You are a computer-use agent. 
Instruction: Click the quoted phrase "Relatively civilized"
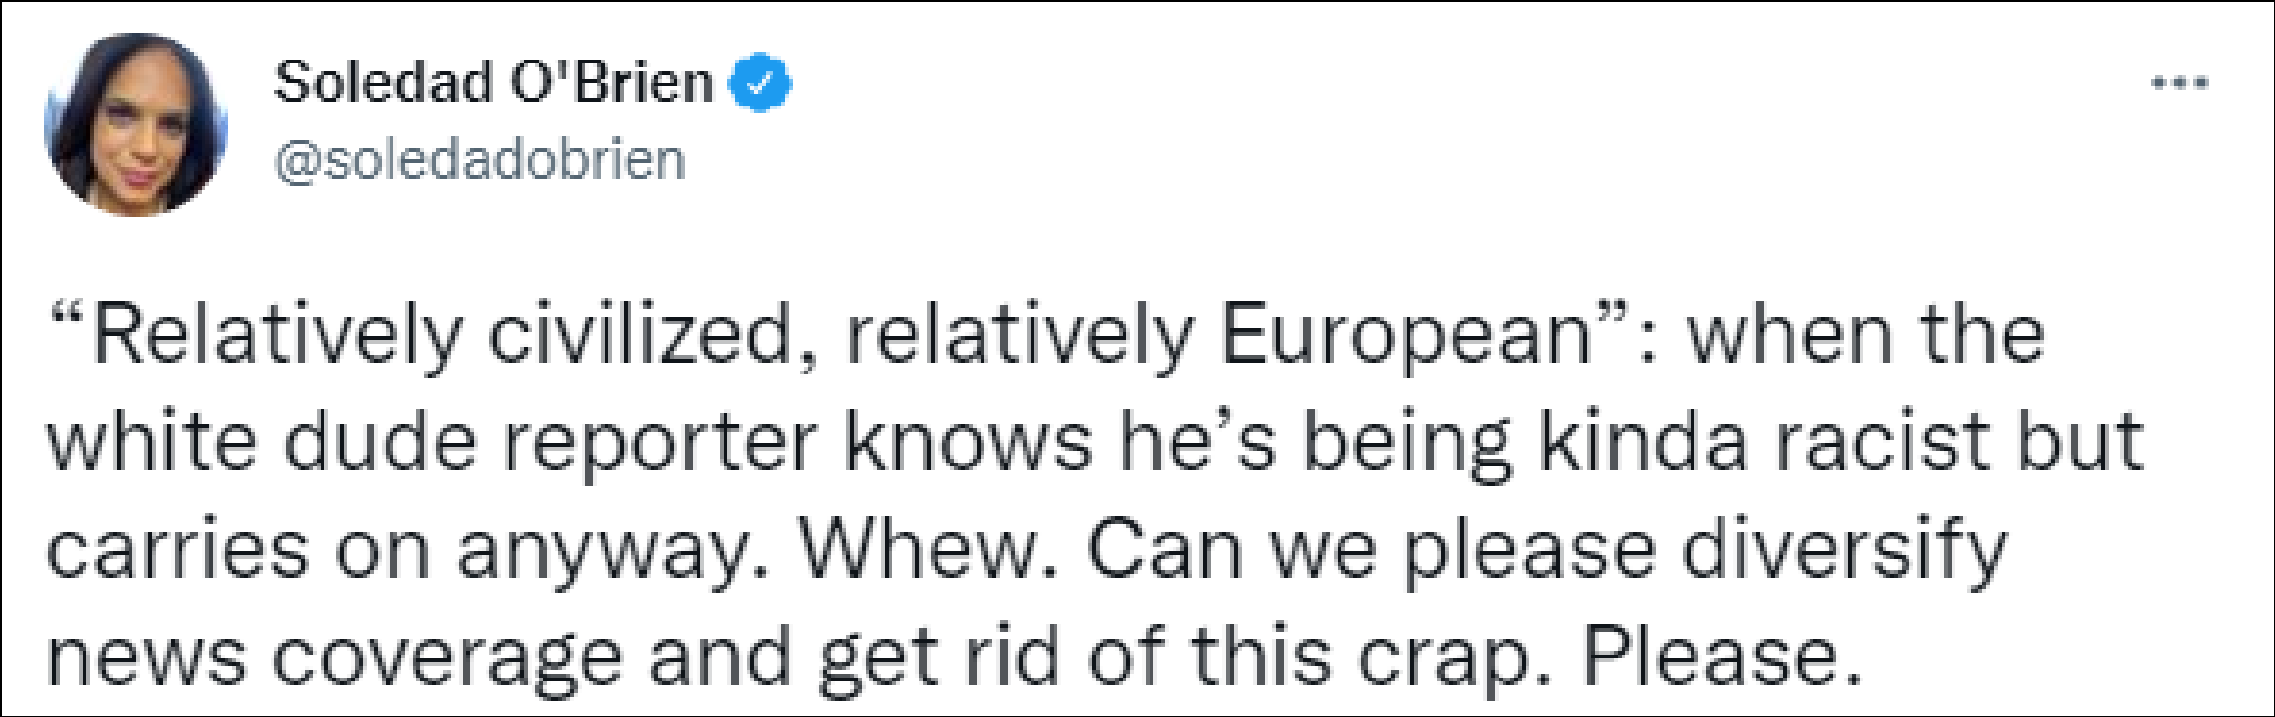coord(430,335)
